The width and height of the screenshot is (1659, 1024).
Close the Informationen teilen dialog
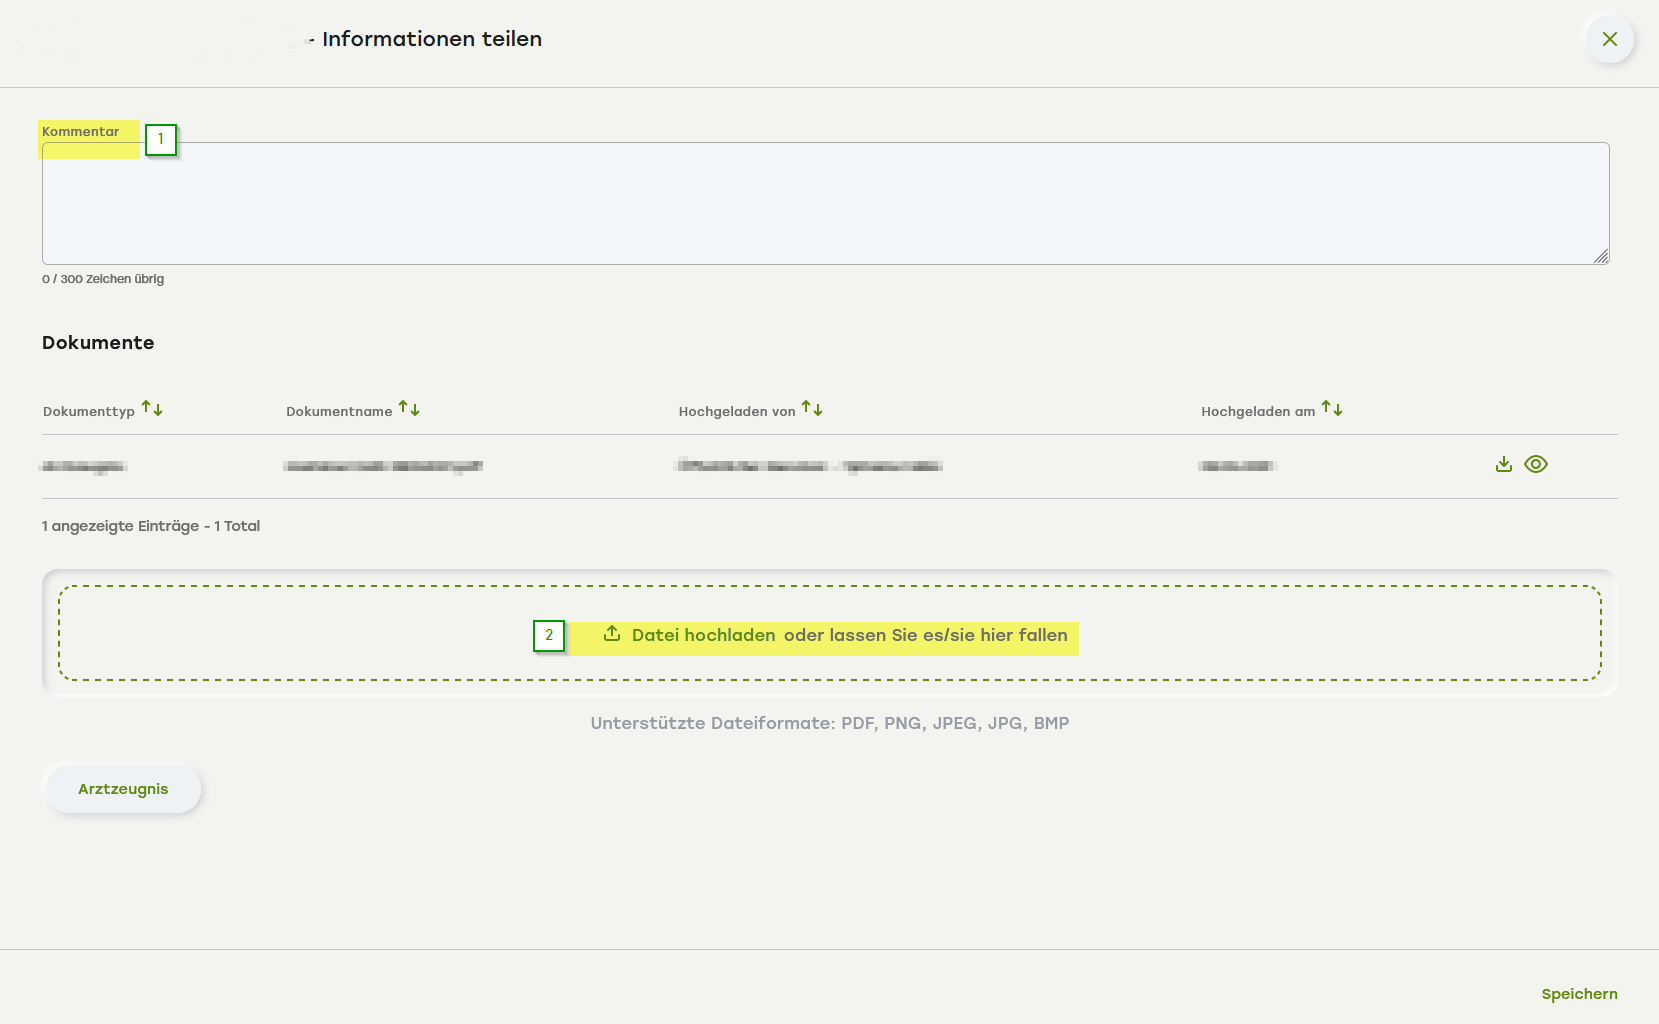tap(1609, 39)
